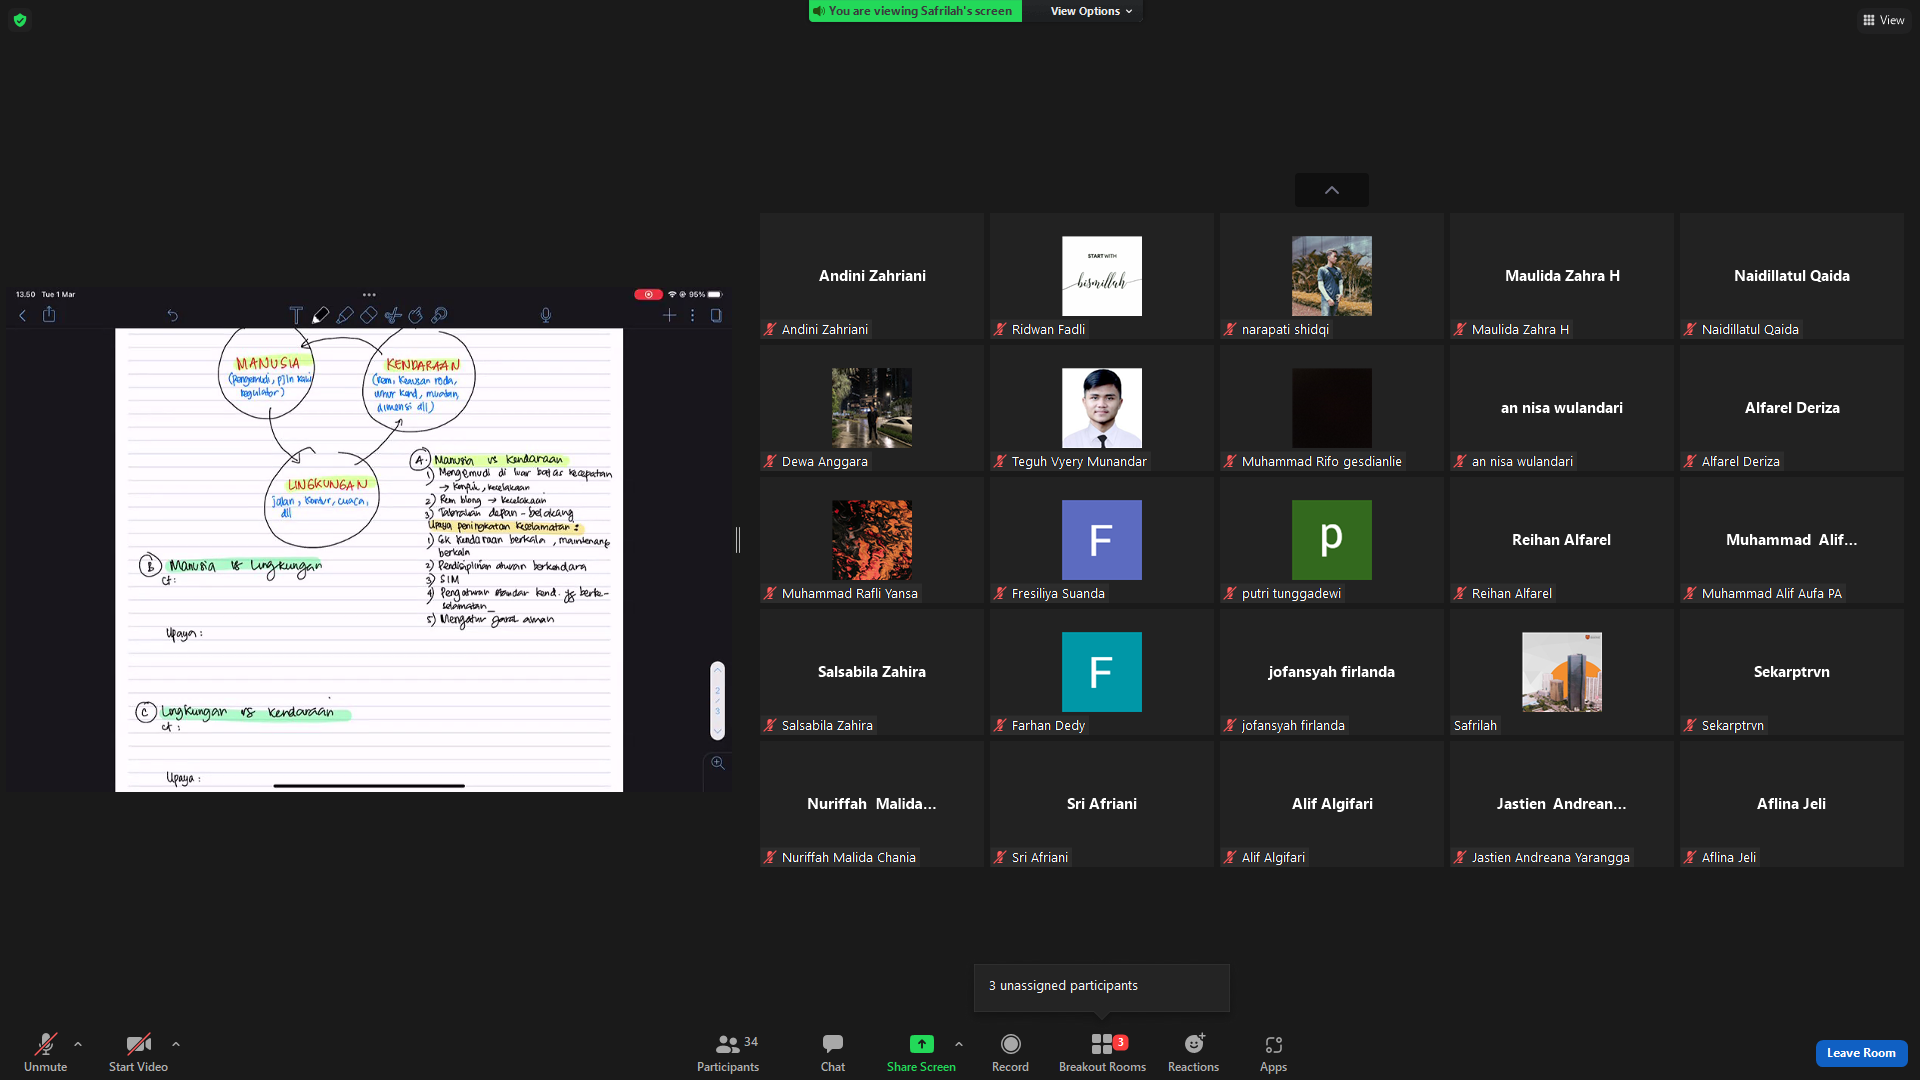1920x1080 pixels.
Task: Select the Lasso selection tool
Action: pyautogui.click(x=415, y=315)
